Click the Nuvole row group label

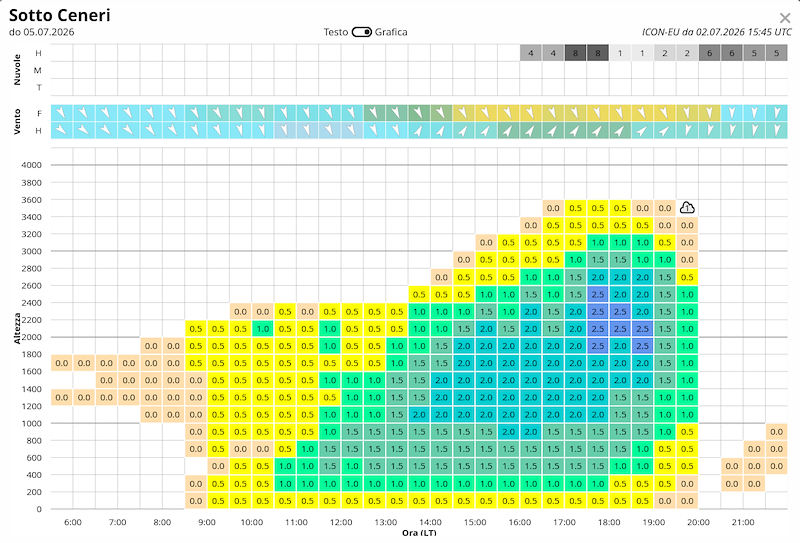point(17,70)
